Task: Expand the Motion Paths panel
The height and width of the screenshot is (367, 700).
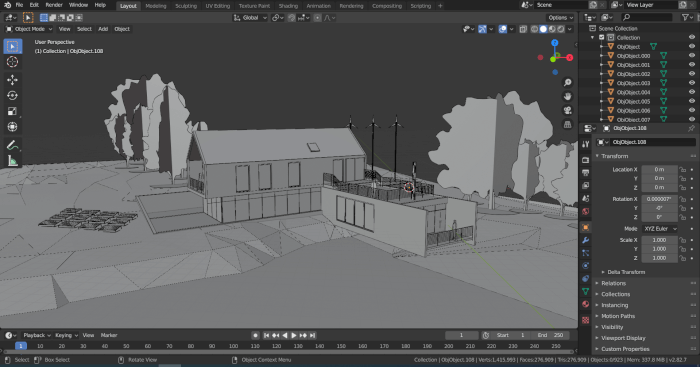Action: coord(617,316)
